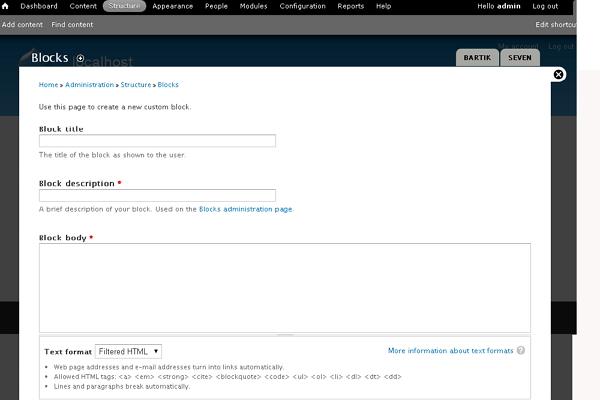Go to the People menu

tap(216, 6)
